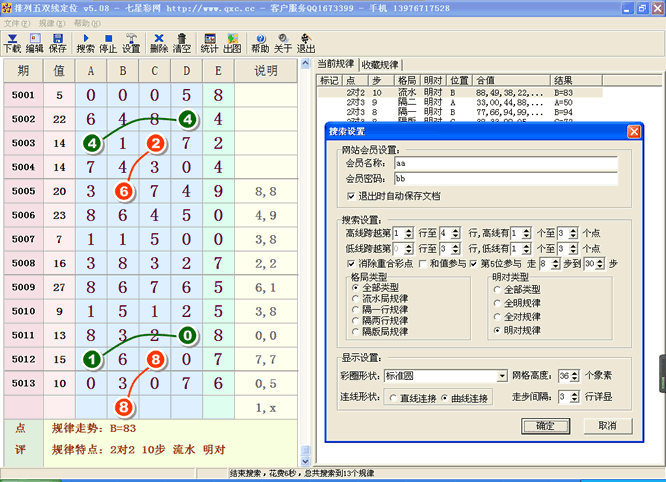Screen dimensions: 666x482
Task: Select rule row with result B=94
Action: (460, 112)
